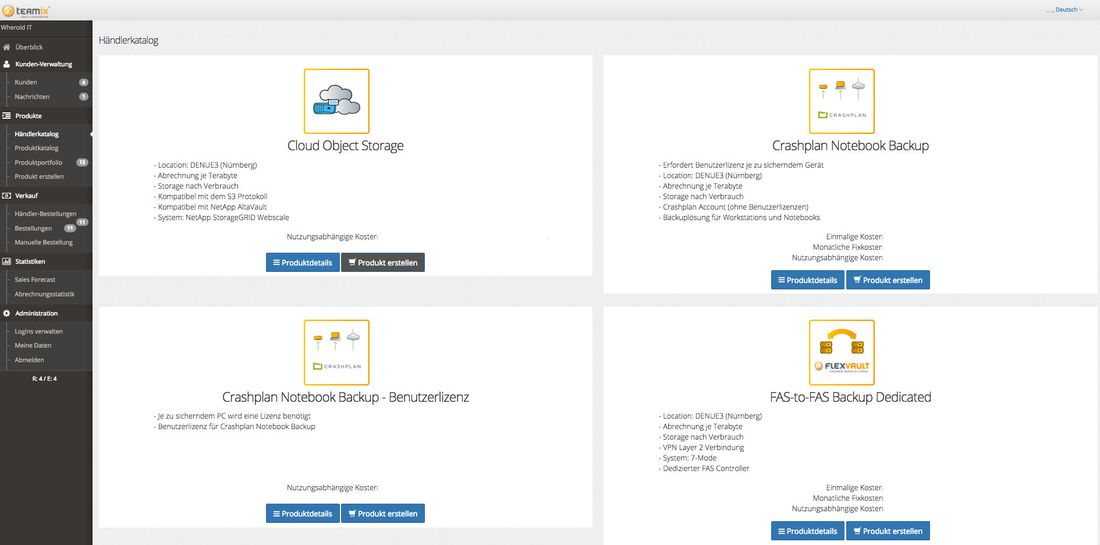Click the Kunden-Verwaltung user icon
This screenshot has width=1100, height=545.
pos(7,64)
